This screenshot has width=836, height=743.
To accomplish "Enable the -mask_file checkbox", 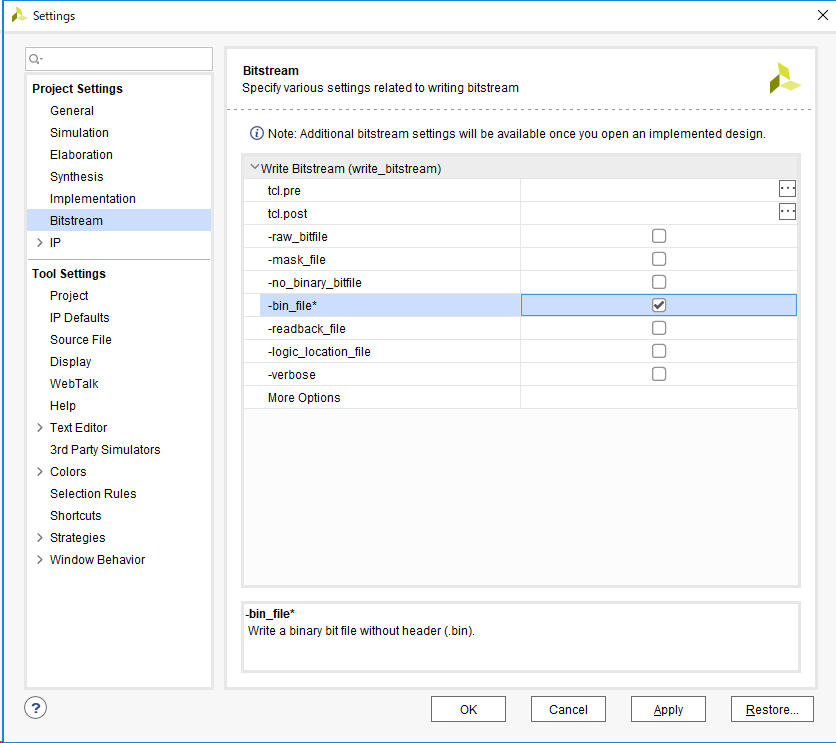I will click(x=659, y=259).
